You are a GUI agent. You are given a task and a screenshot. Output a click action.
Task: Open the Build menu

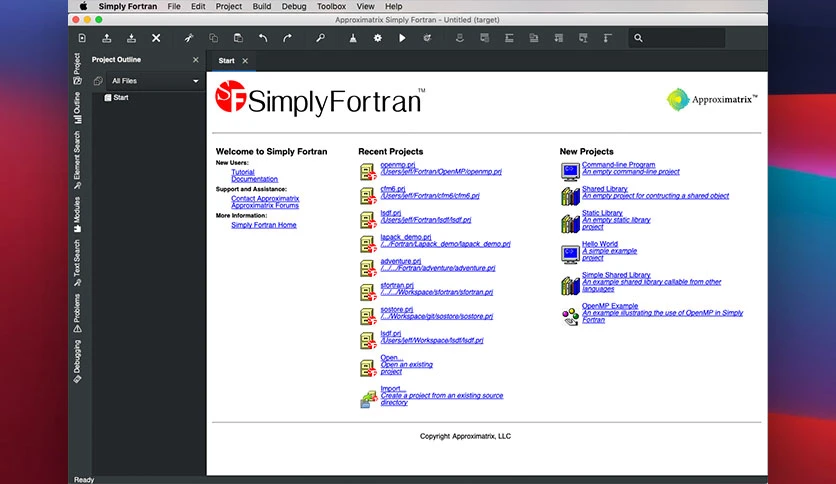[262, 6]
